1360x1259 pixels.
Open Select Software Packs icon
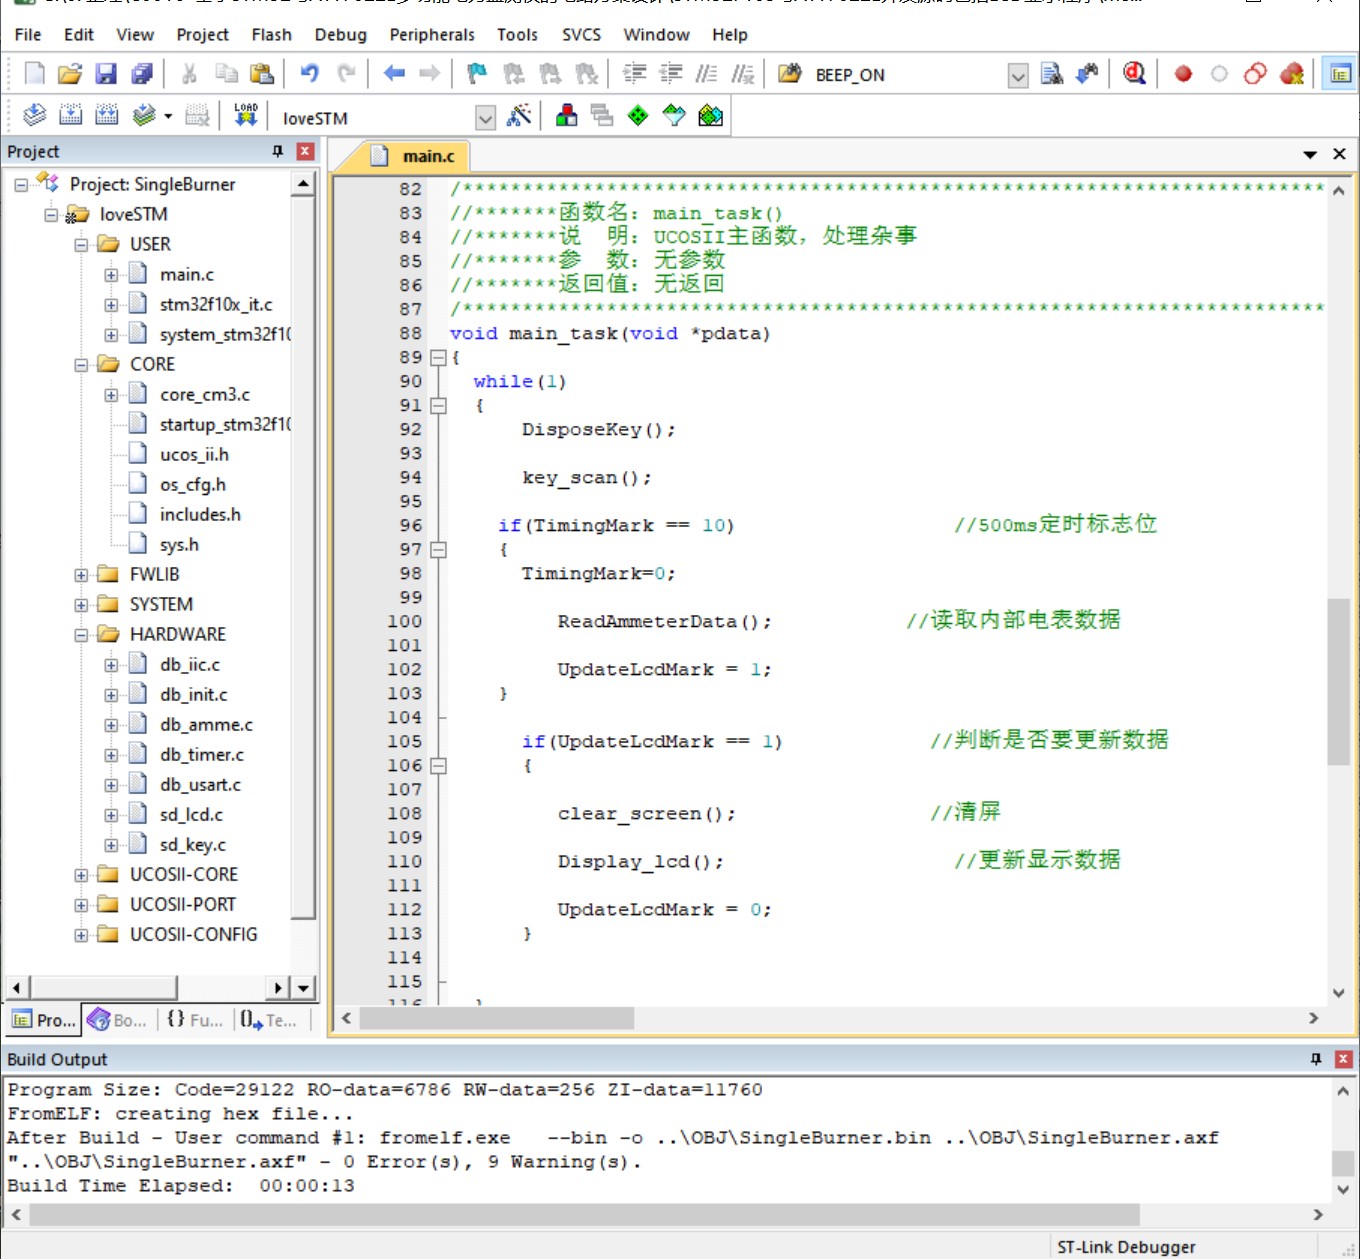coord(674,116)
